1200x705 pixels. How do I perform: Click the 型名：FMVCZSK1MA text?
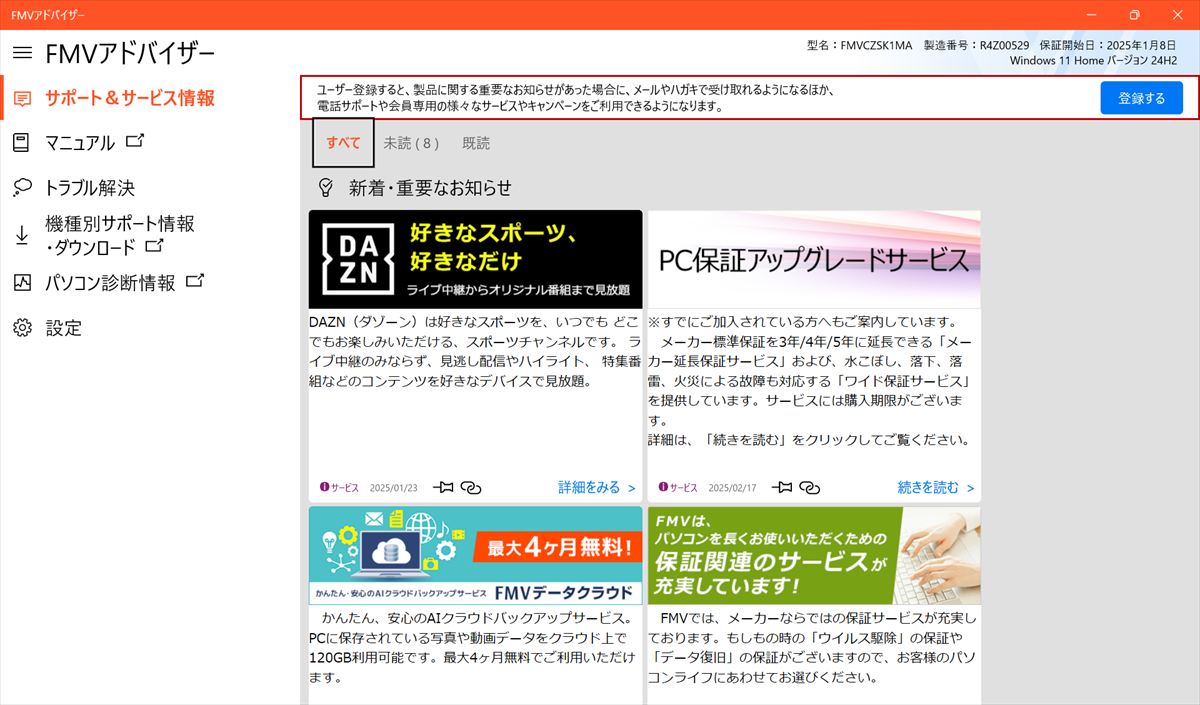[x=859, y=45]
